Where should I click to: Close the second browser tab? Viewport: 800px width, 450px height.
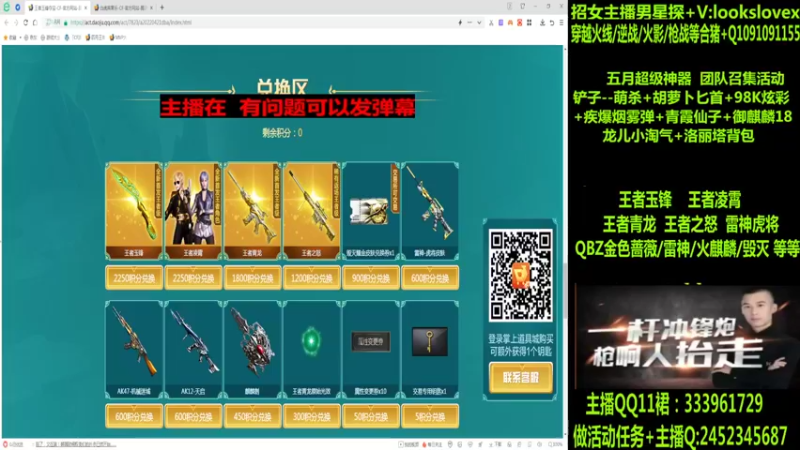[151, 8]
